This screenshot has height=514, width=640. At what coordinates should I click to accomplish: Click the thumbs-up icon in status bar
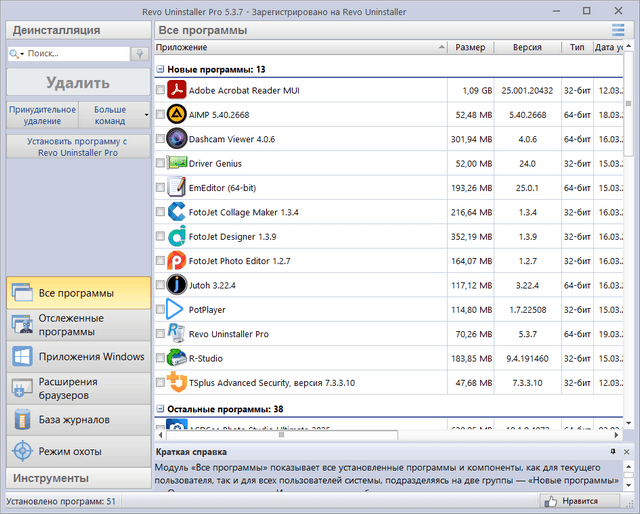548,501
